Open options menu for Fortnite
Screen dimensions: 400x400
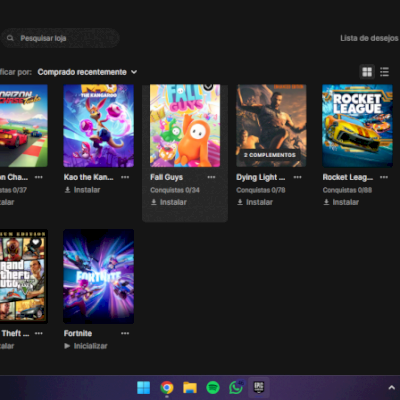pos(125,333)
